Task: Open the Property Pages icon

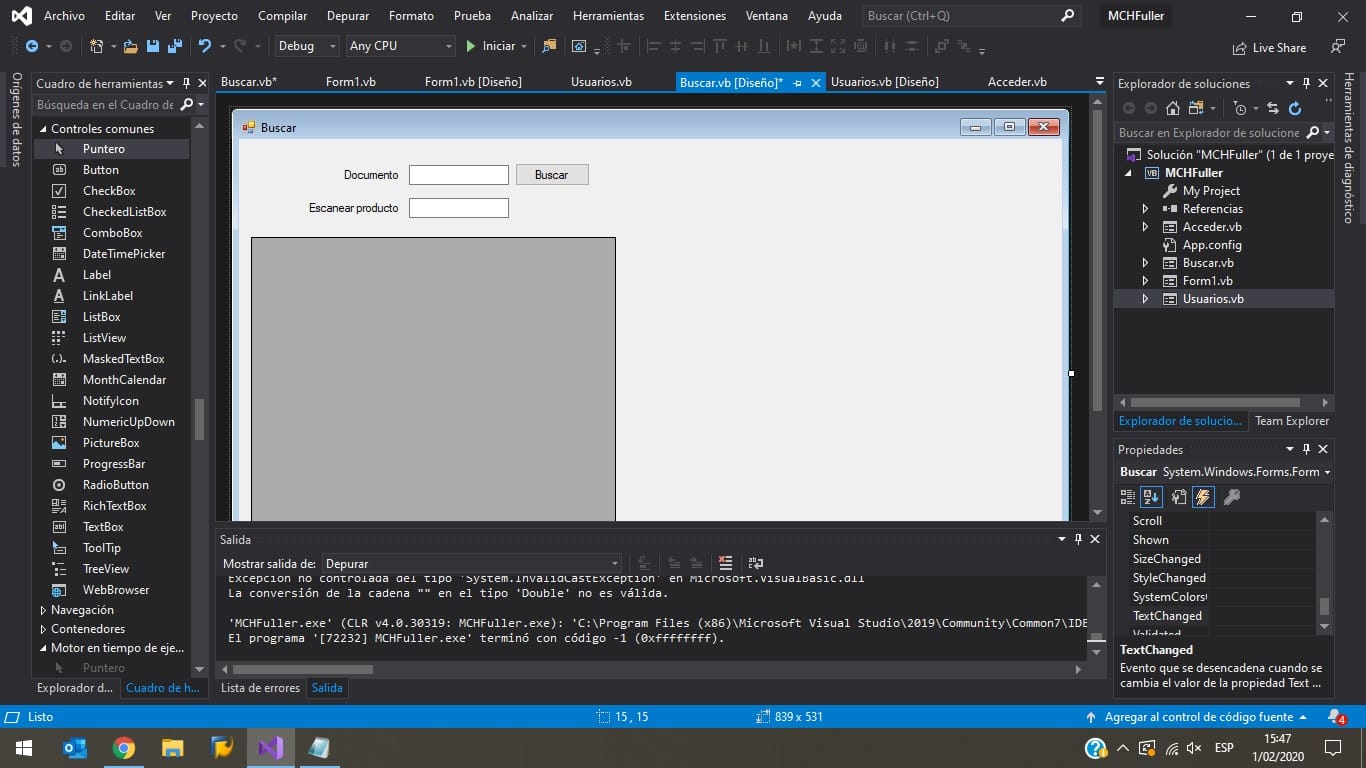Action: 1178,497
